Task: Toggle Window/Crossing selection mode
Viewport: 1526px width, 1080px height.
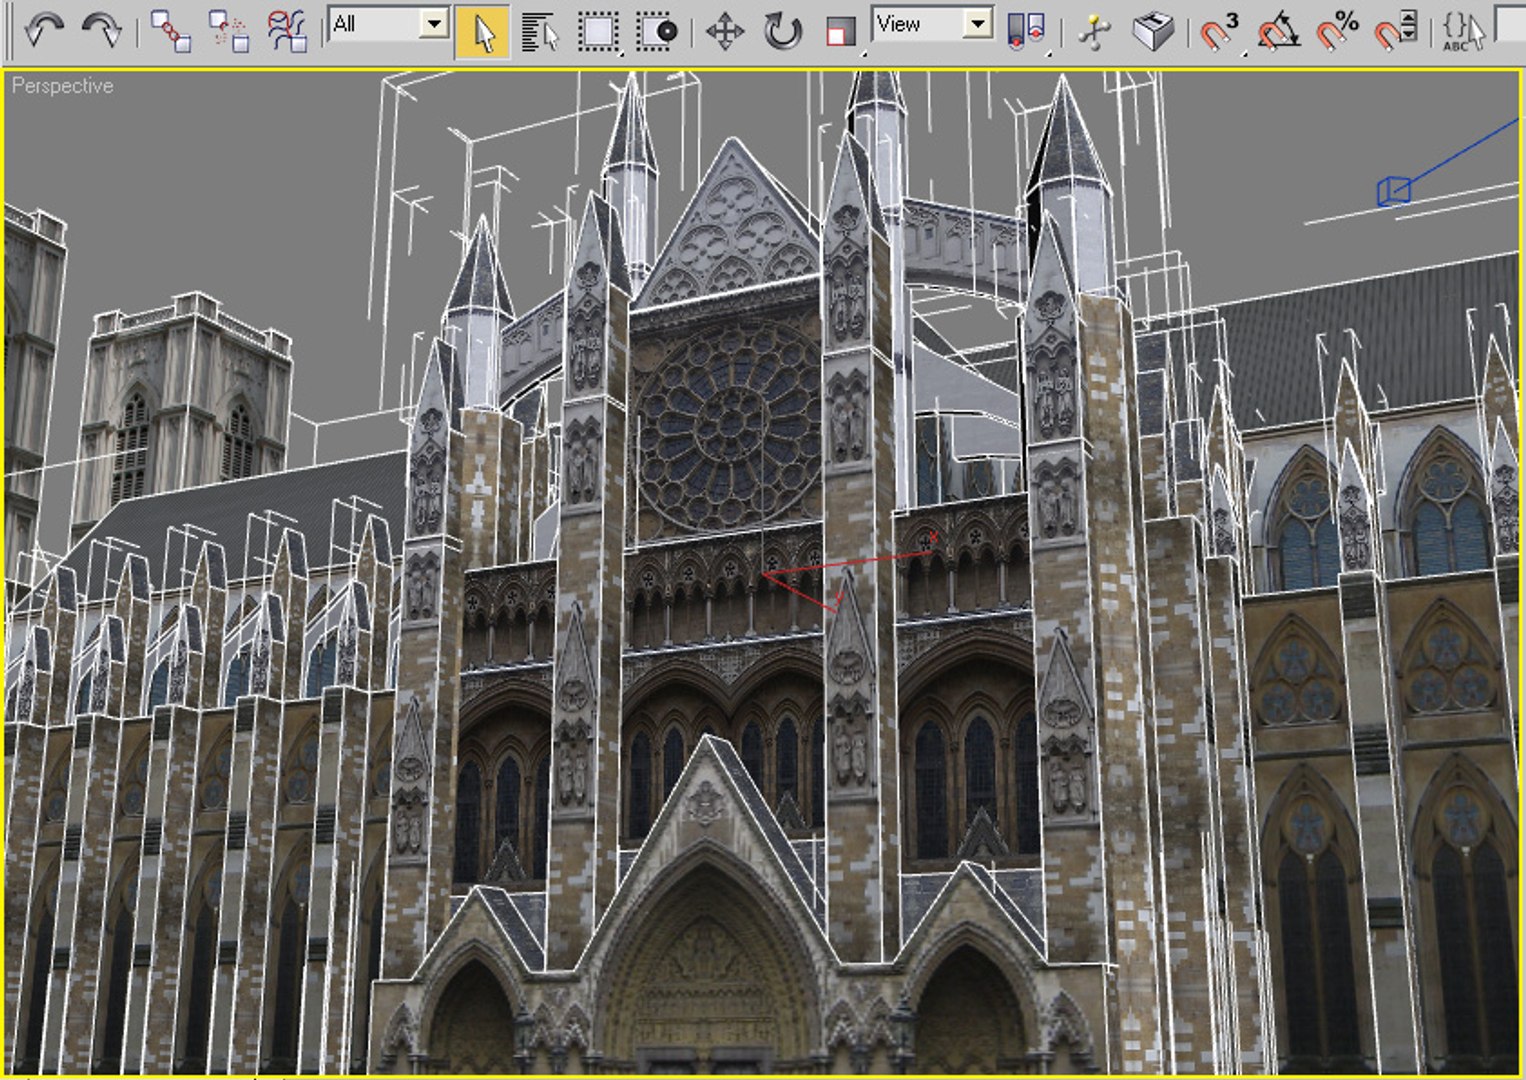Action: click(x=657, y=31)
